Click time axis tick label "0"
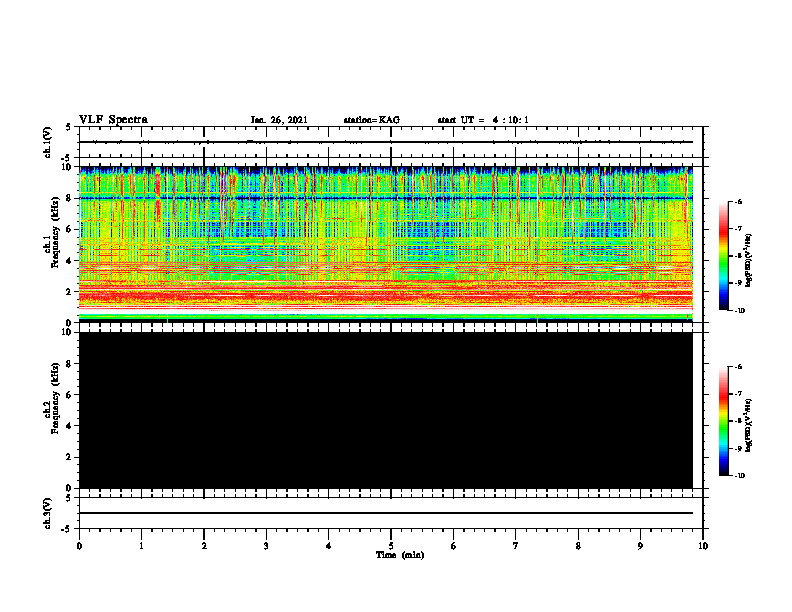Image resolution: width=792 pixels, height=612 pixels. 79,546
